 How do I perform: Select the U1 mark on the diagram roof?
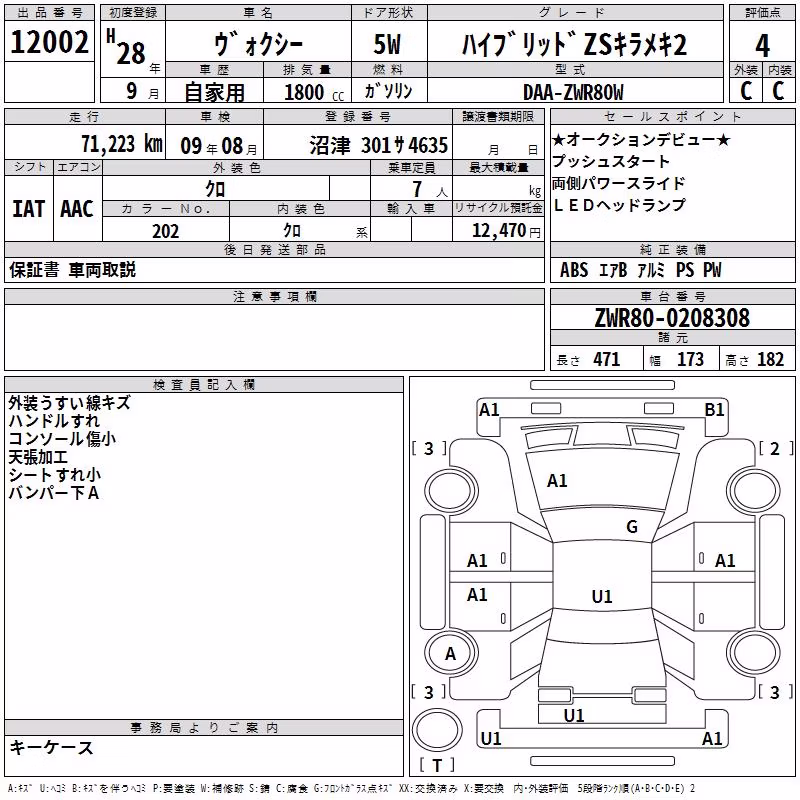(602, 596)
